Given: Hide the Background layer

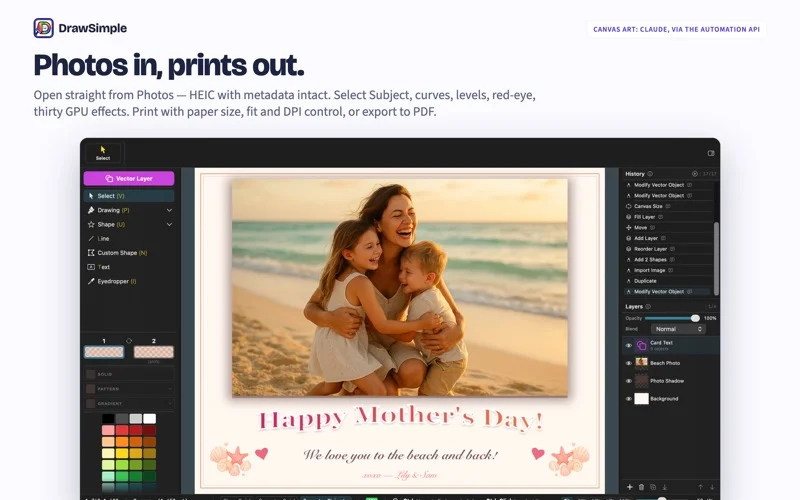Looking at the screenshot, I should [x=629, y=399].
